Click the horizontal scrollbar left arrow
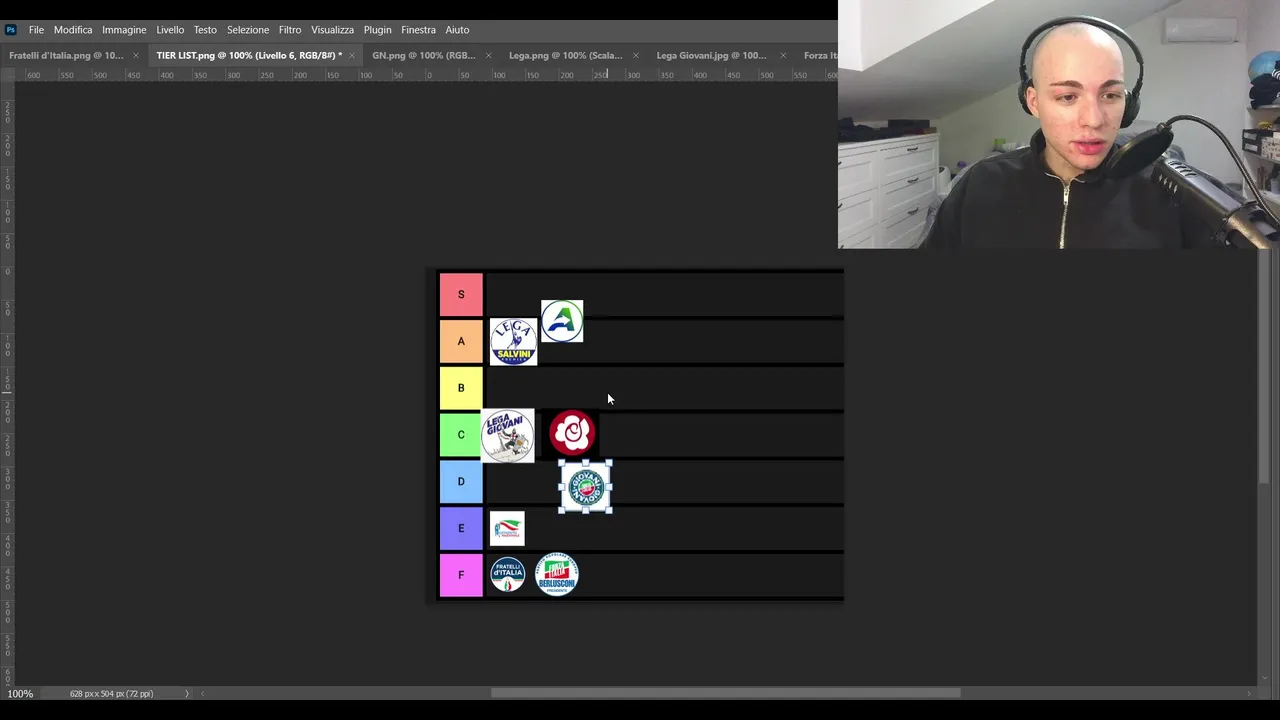1280x720 pixels. [203, 693]
